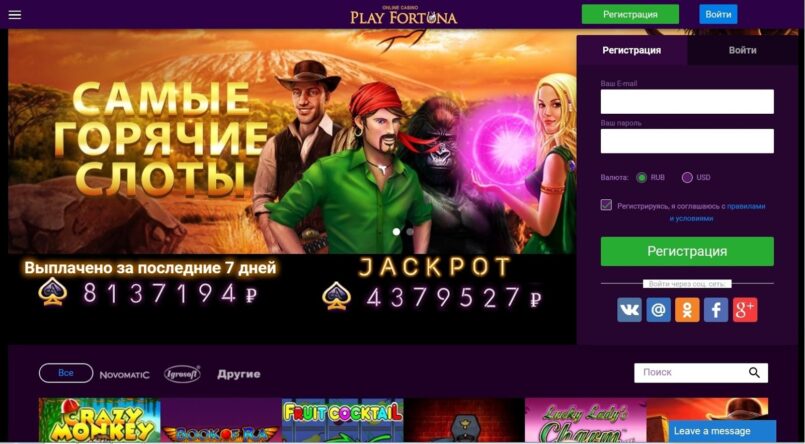
Task: Open the hamburger menu icon
Action: coord(15,14)
